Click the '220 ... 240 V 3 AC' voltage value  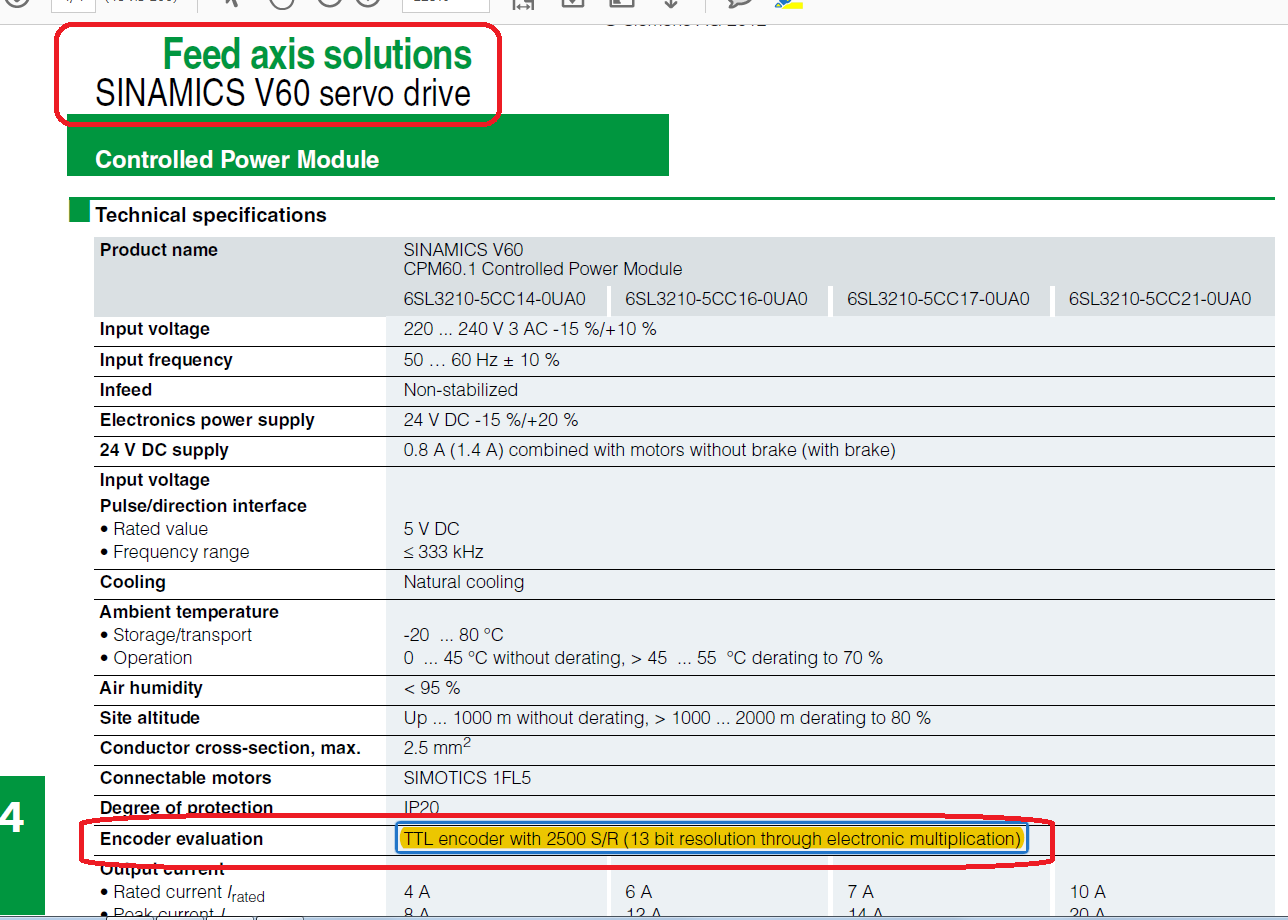pos(530,329)
